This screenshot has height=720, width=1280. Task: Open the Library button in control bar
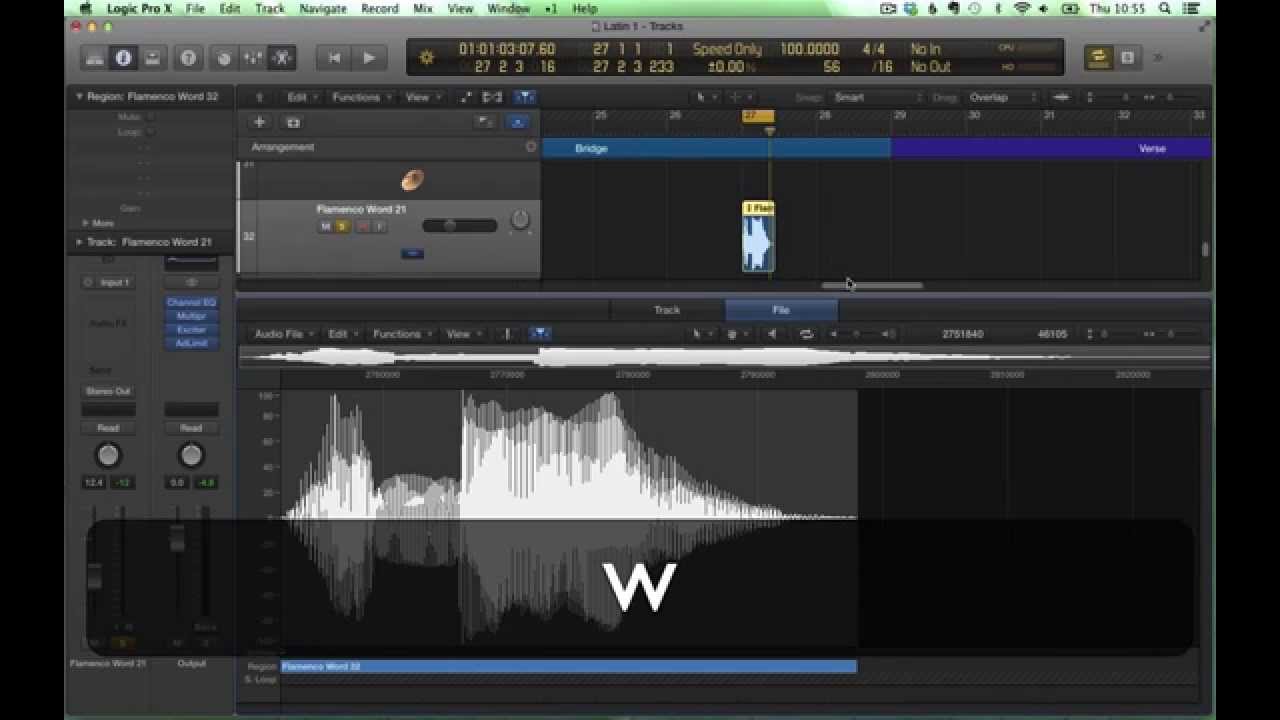95,58
